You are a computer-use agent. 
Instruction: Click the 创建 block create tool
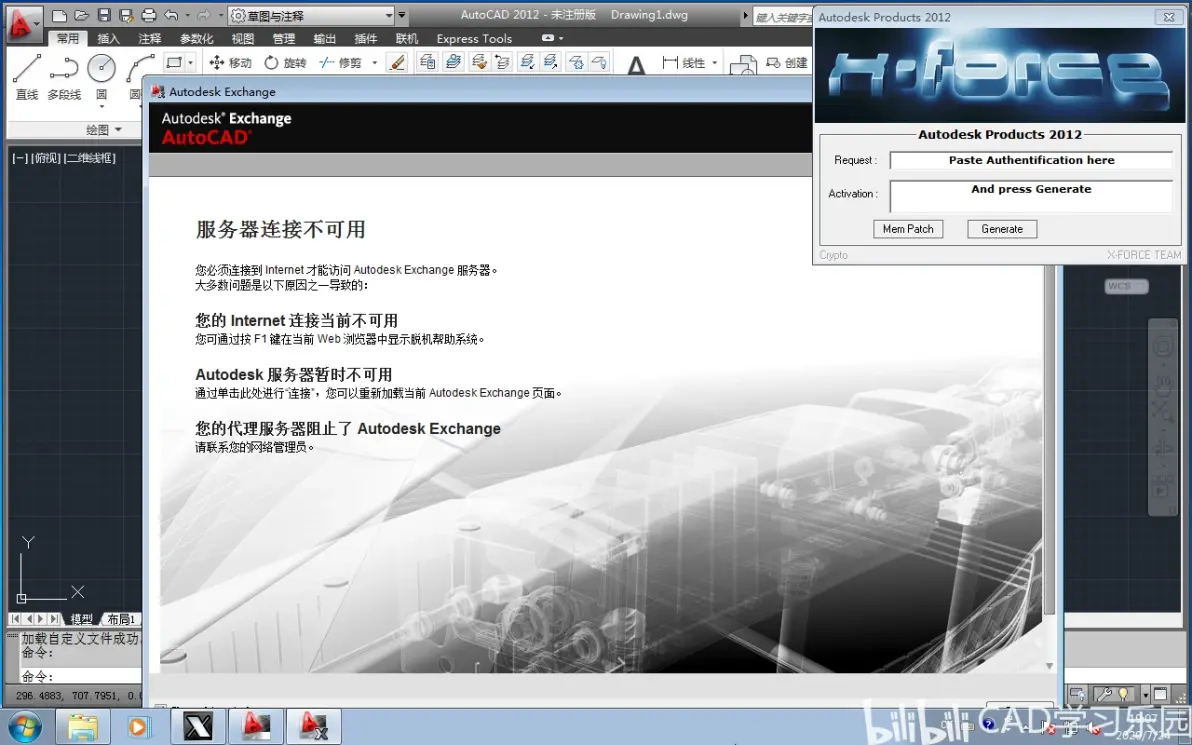[786, 62]
